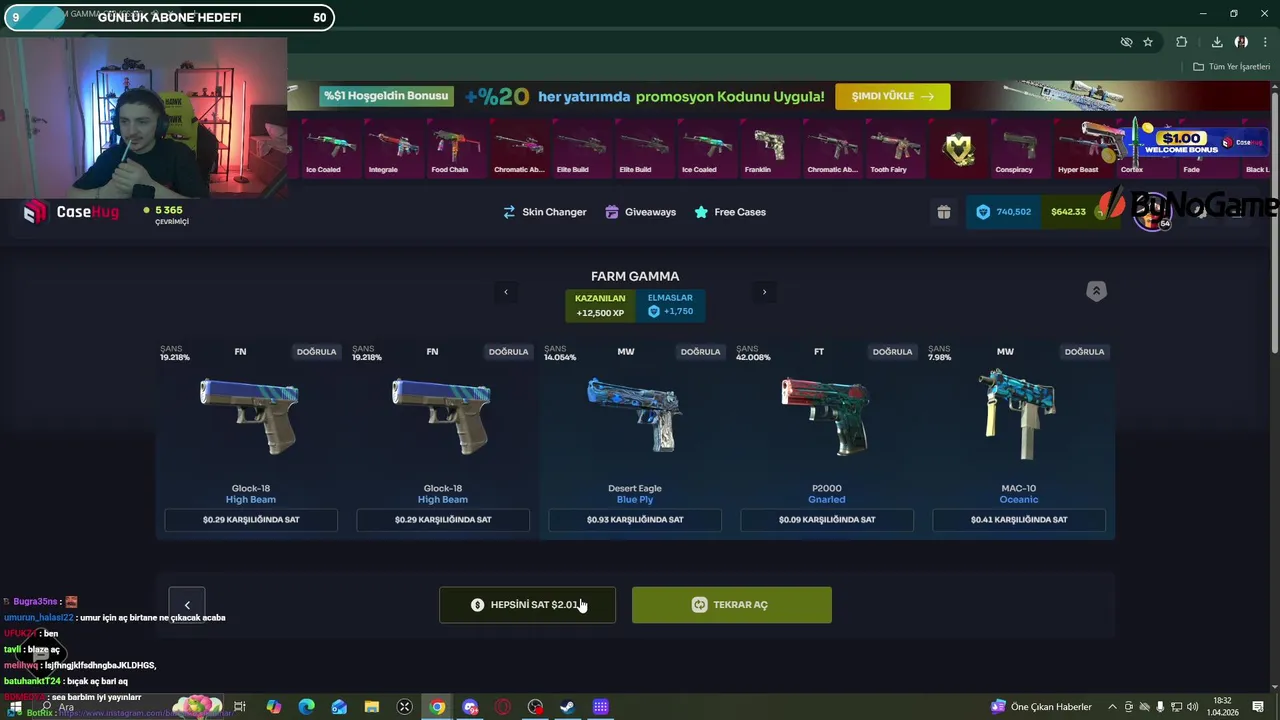Click the MAC-10 Oceanic skin image
This screenshot has width=1280, height=720.
[1018, 415]
